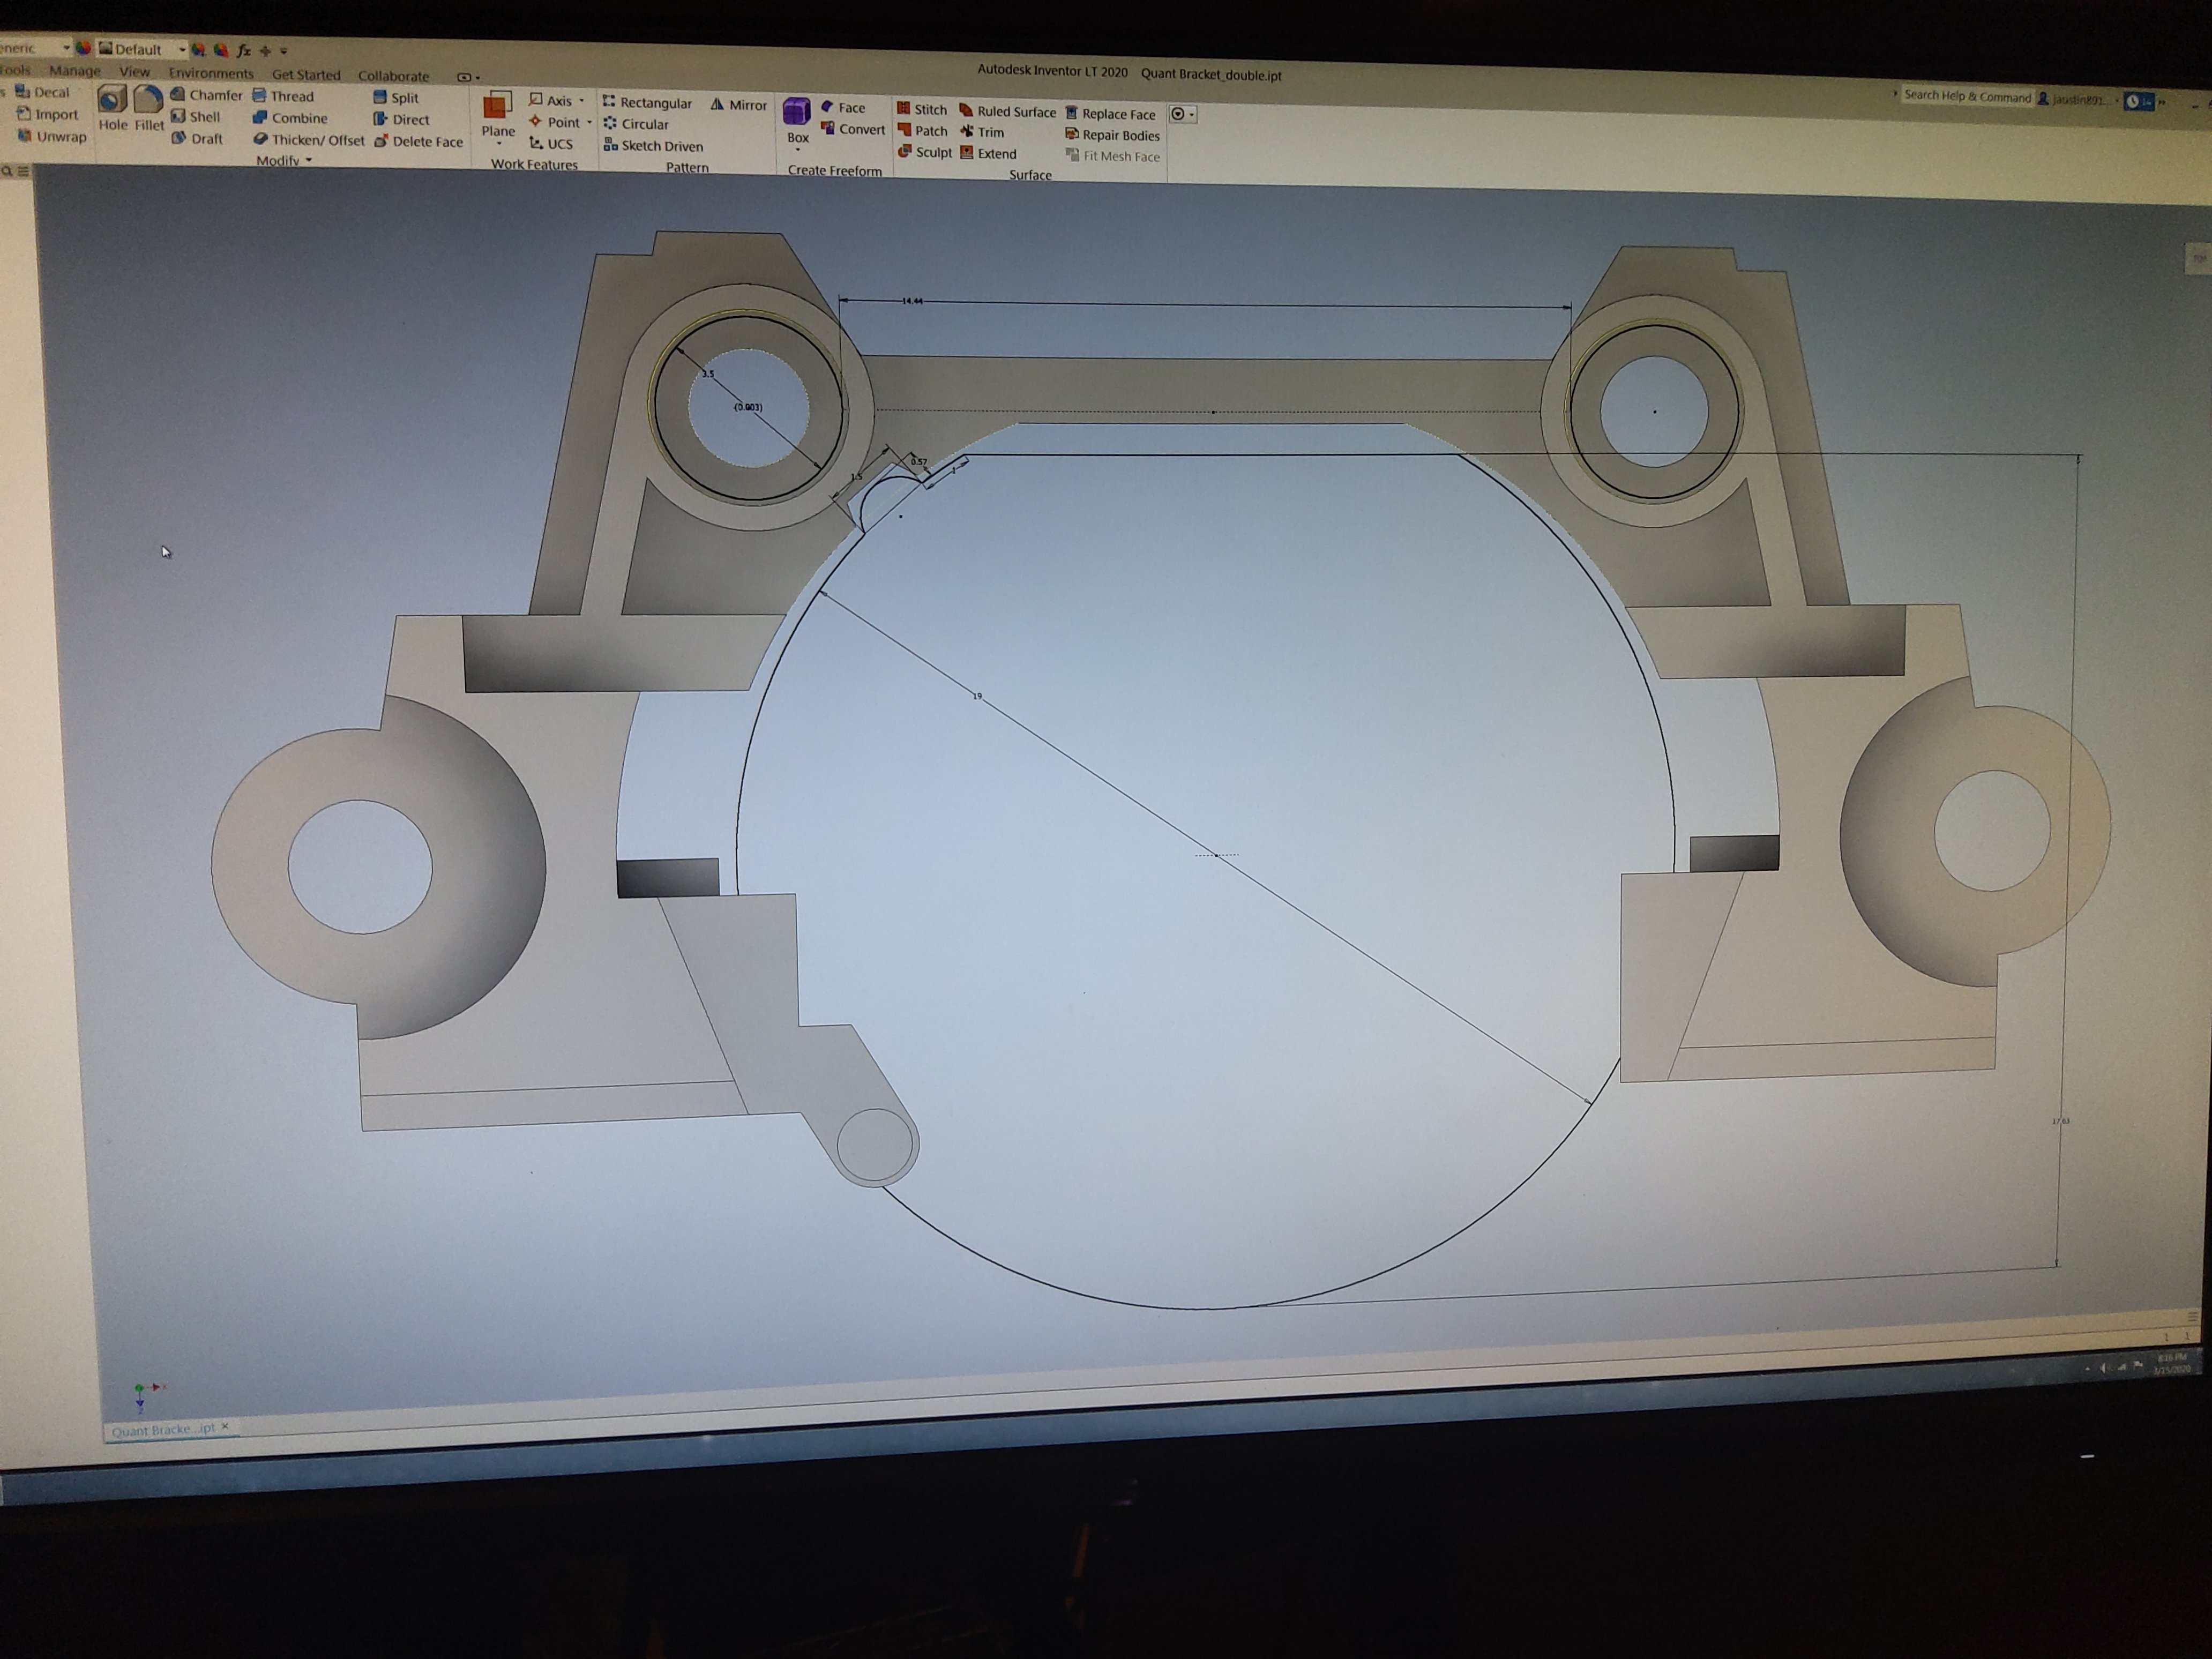The height and width of the screenshot is (1659, 2212).
Task: Expand the Plane dropdown arrow
Action: [498, 144]
